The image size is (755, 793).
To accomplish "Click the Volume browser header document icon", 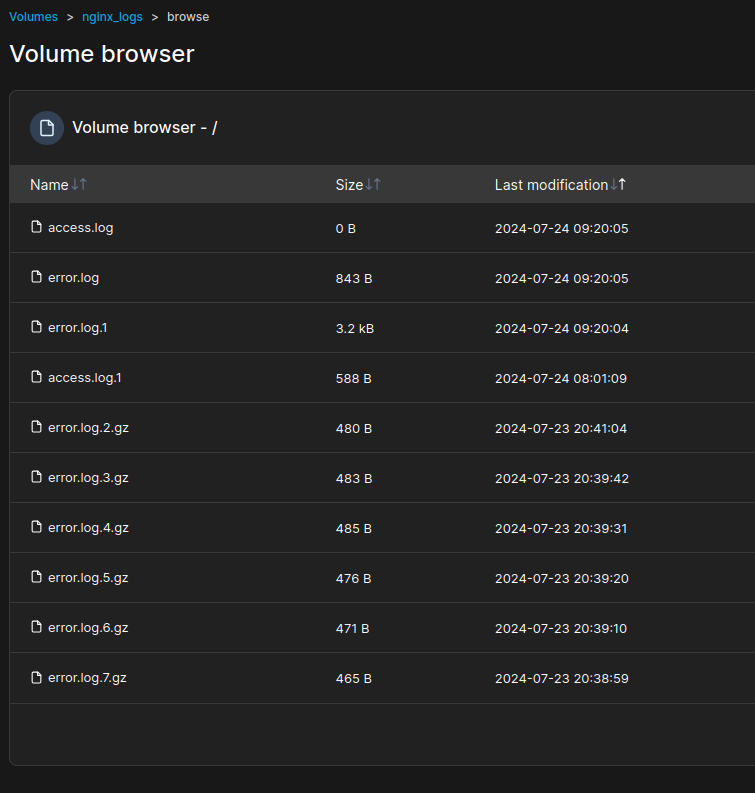I will 47,128.
